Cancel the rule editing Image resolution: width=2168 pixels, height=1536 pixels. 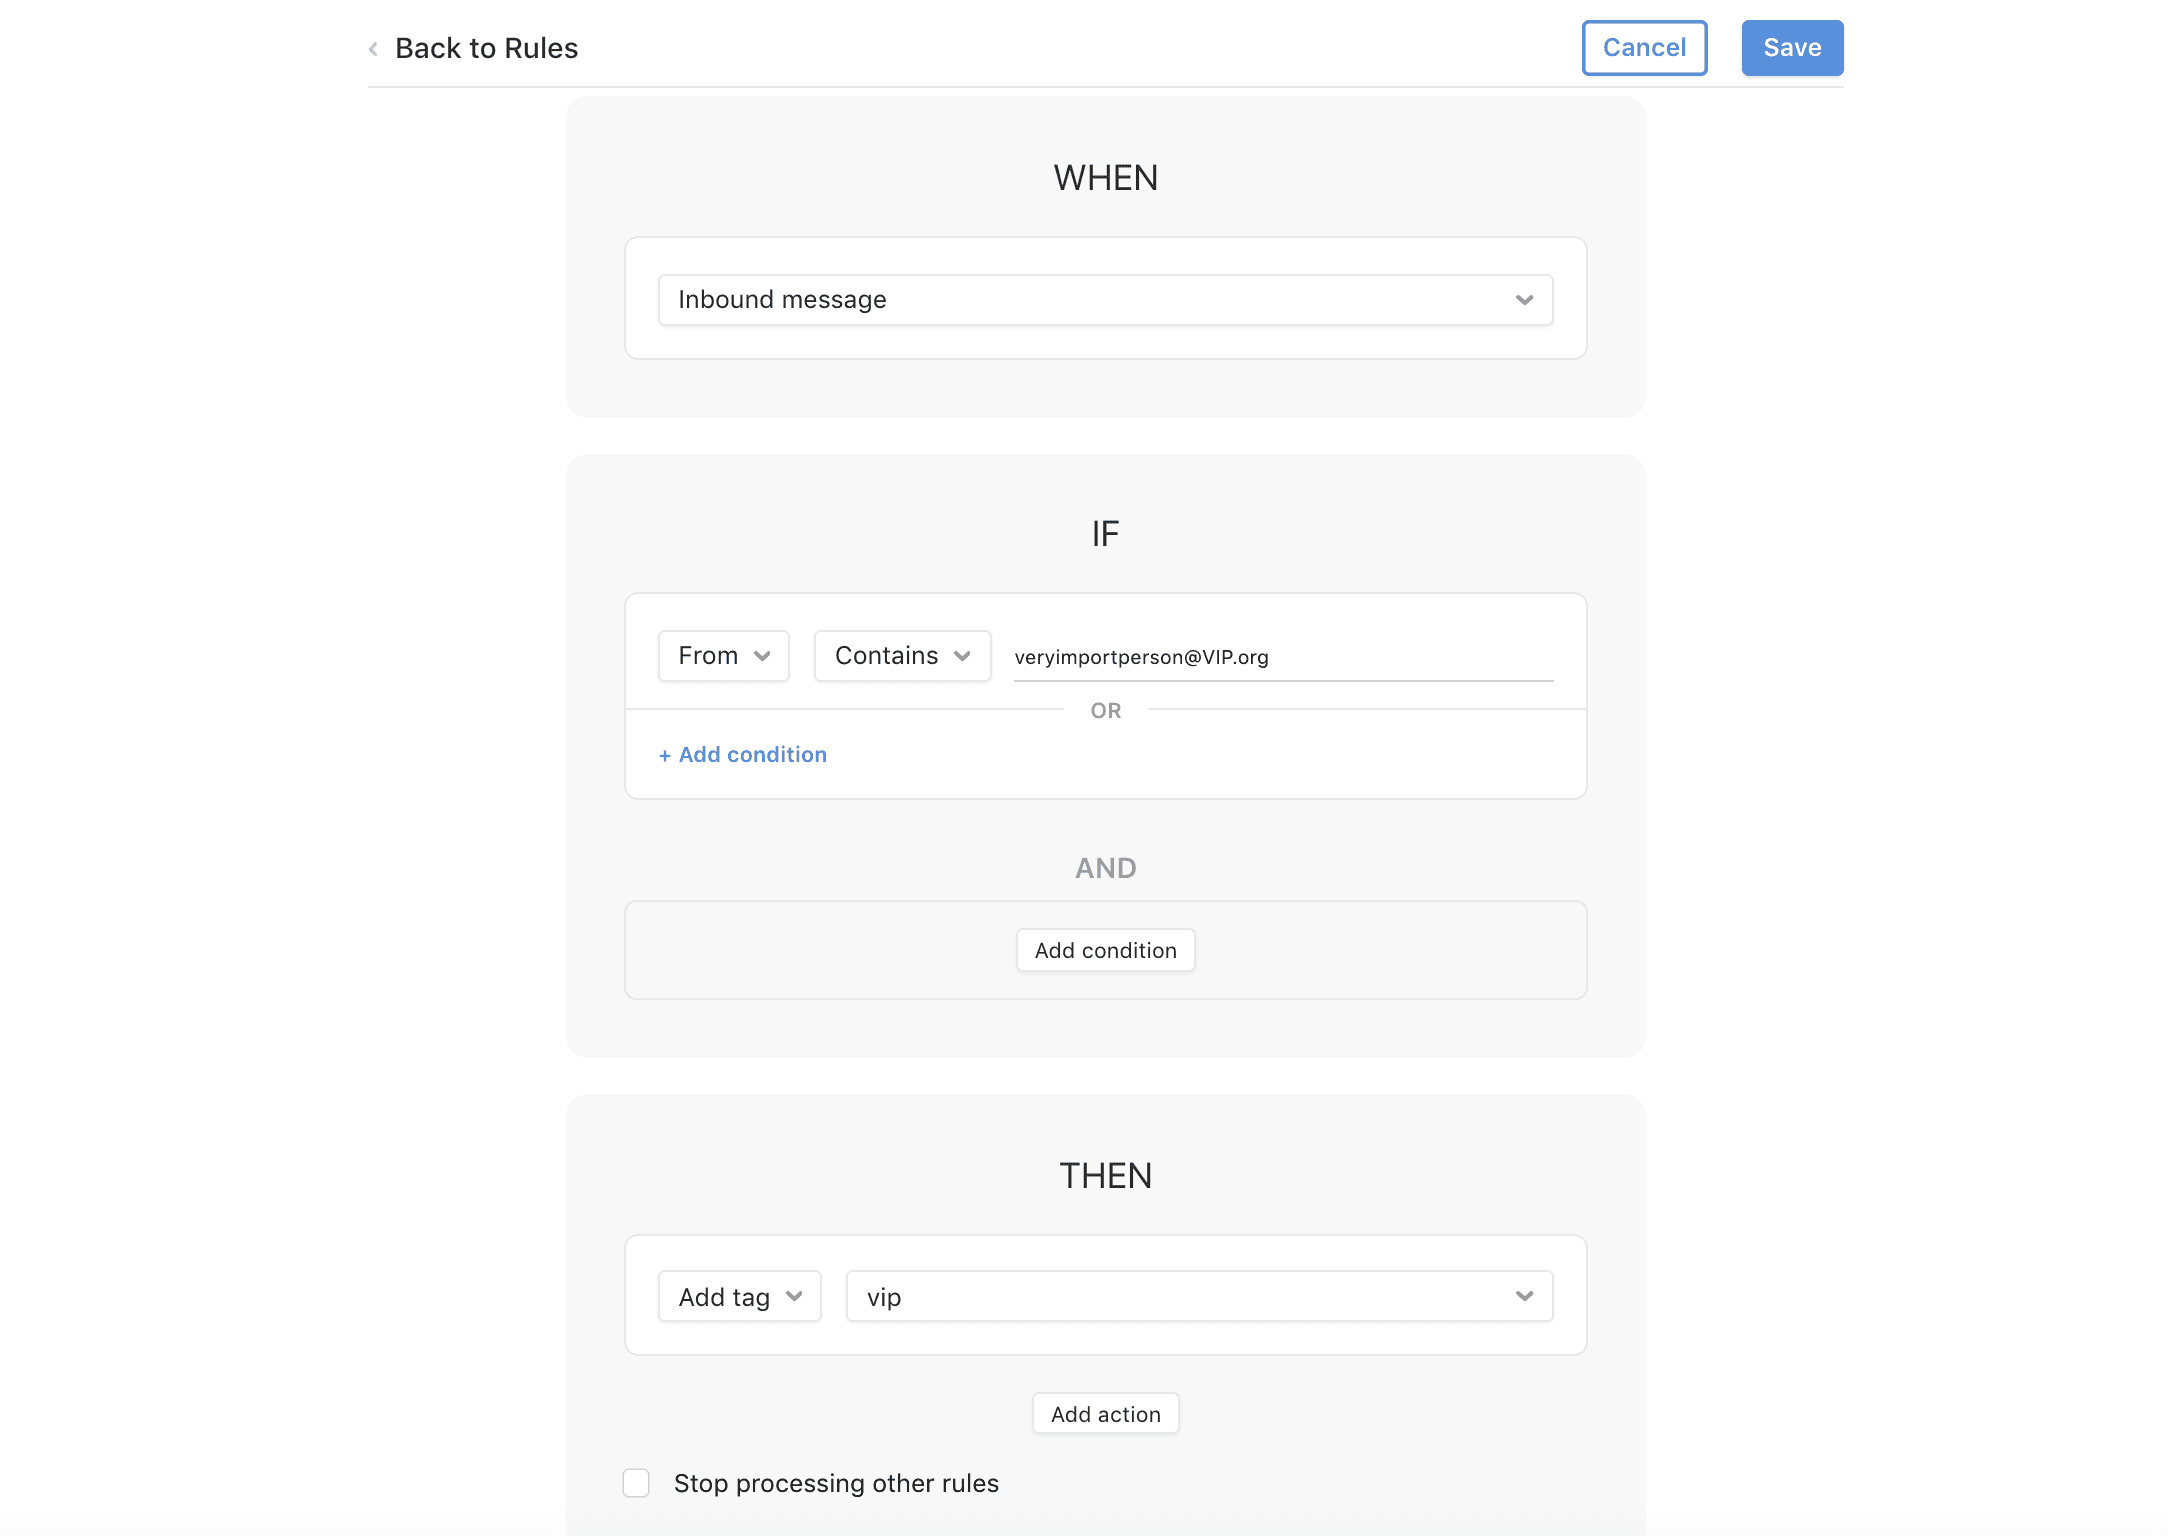coord(1644,48)
